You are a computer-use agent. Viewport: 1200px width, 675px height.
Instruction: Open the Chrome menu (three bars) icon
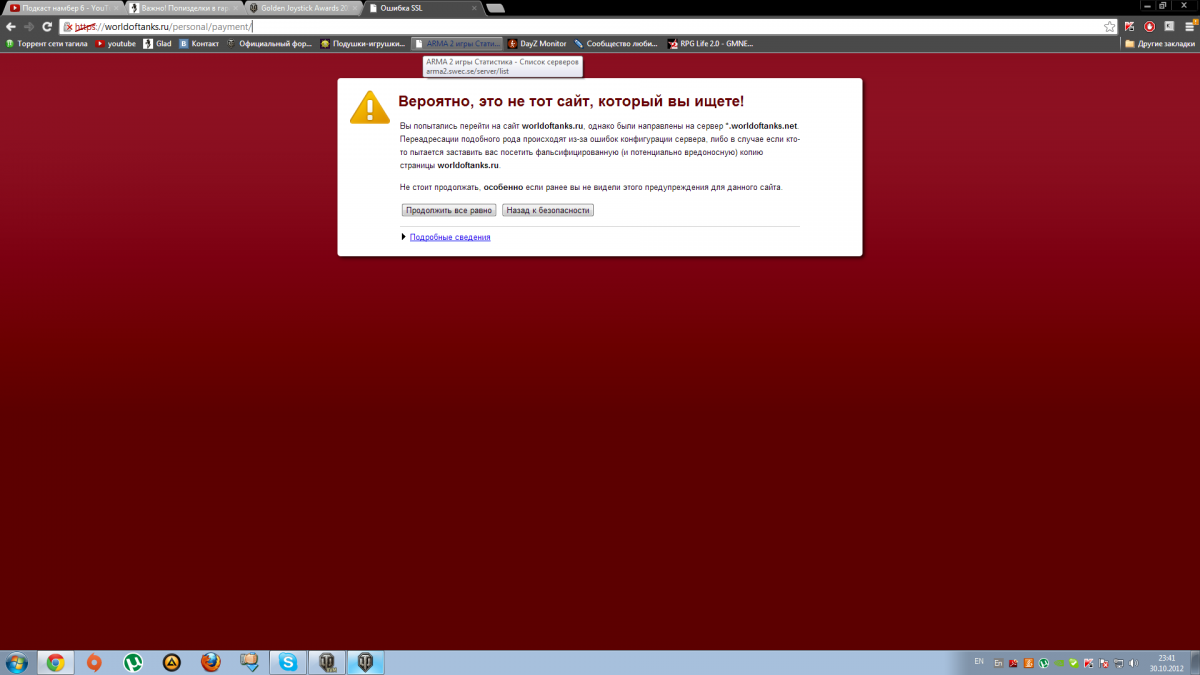(x=1189, y=27)
